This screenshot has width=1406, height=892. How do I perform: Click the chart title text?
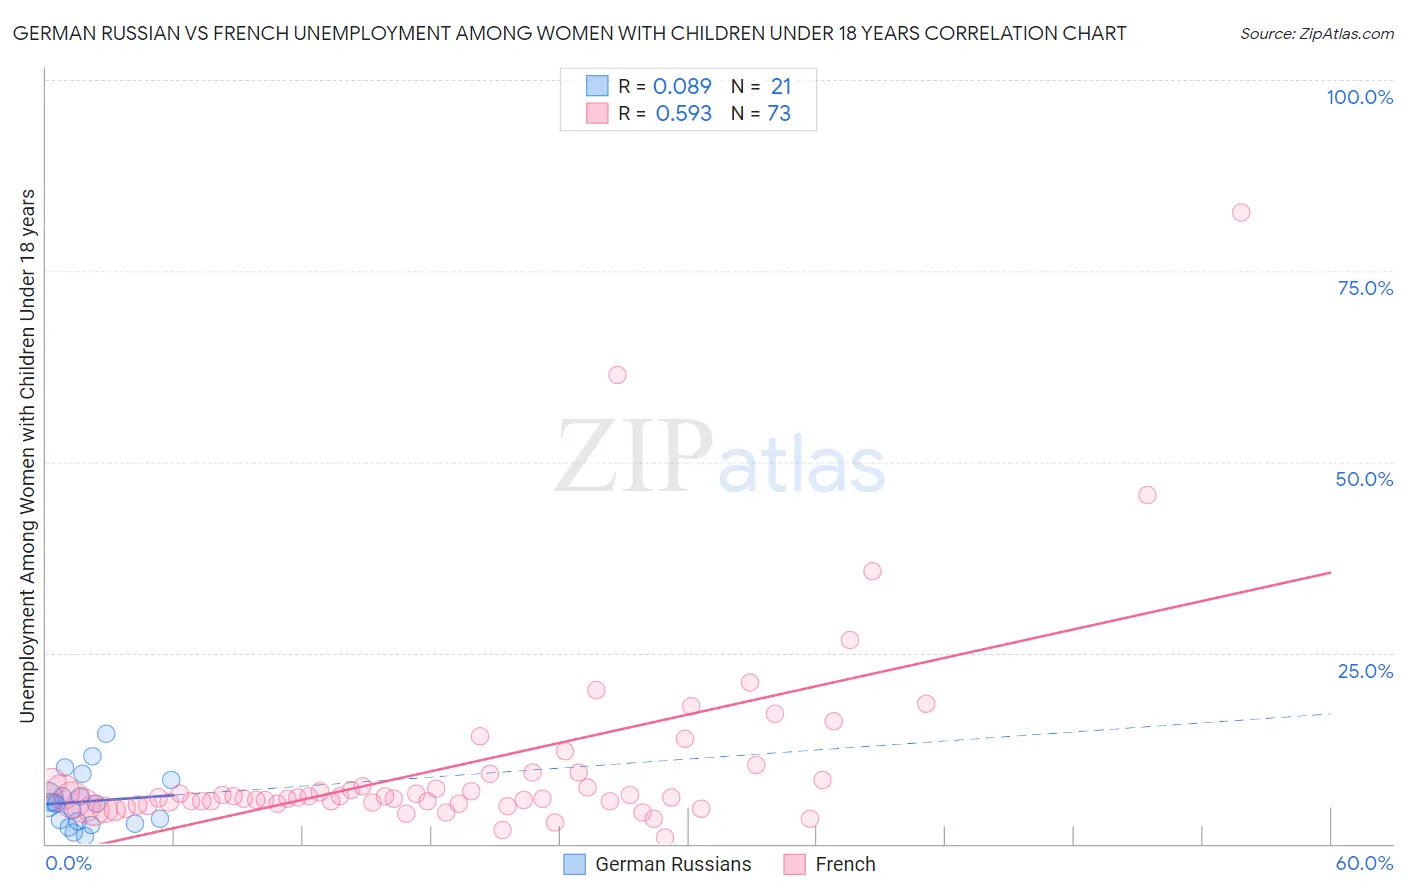tap(569, 33)
